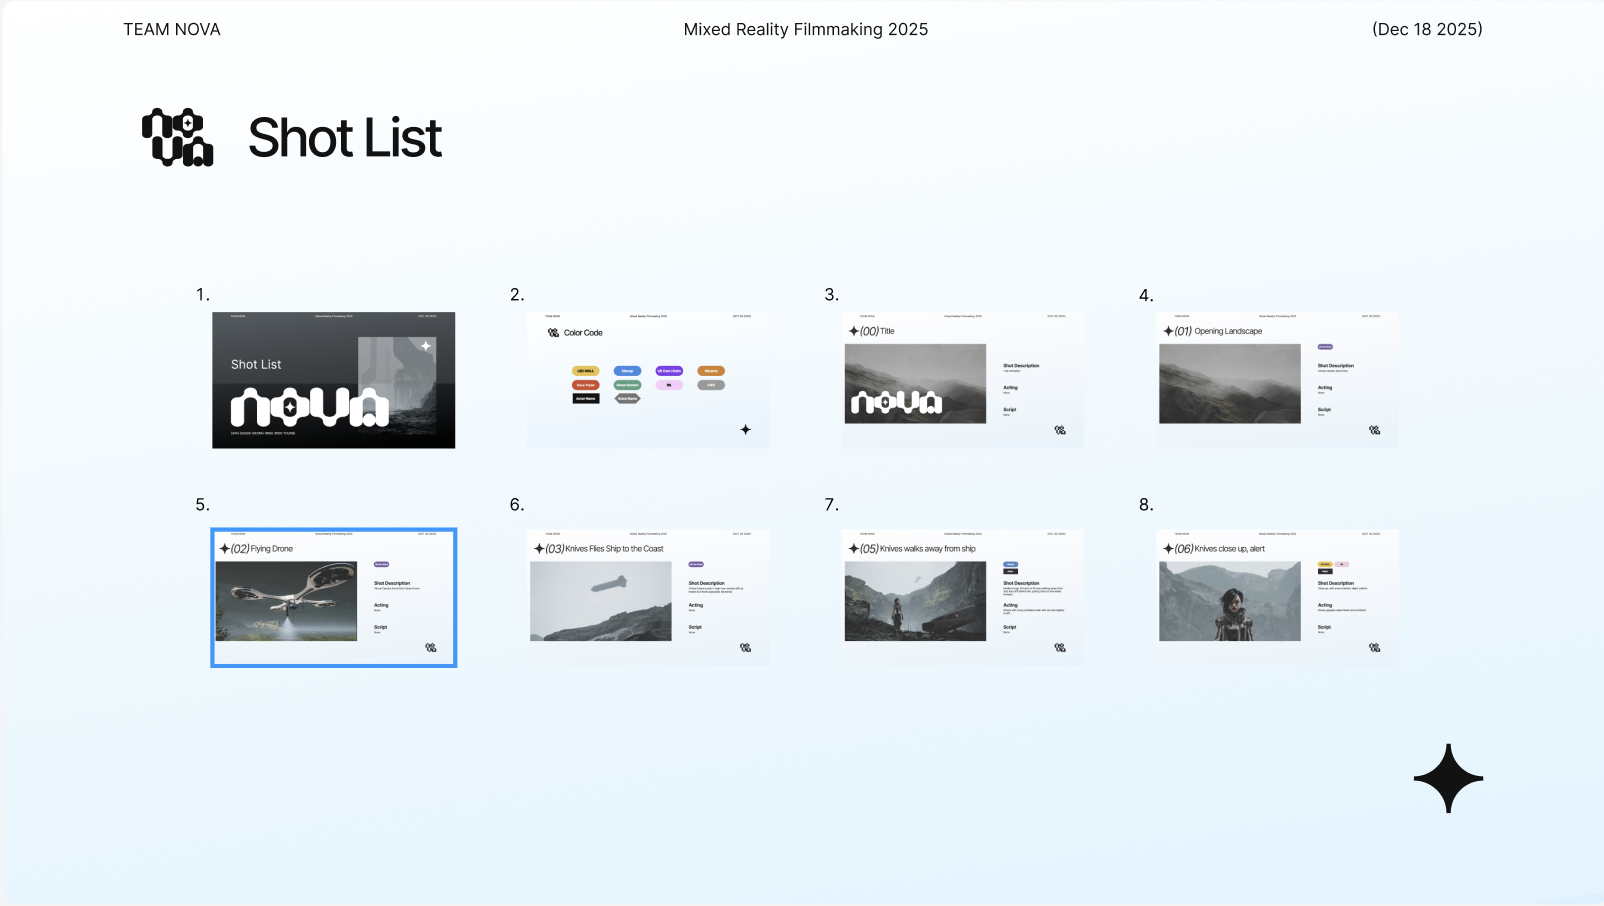Click the TEAM NOVA header text

pos(172,30)
